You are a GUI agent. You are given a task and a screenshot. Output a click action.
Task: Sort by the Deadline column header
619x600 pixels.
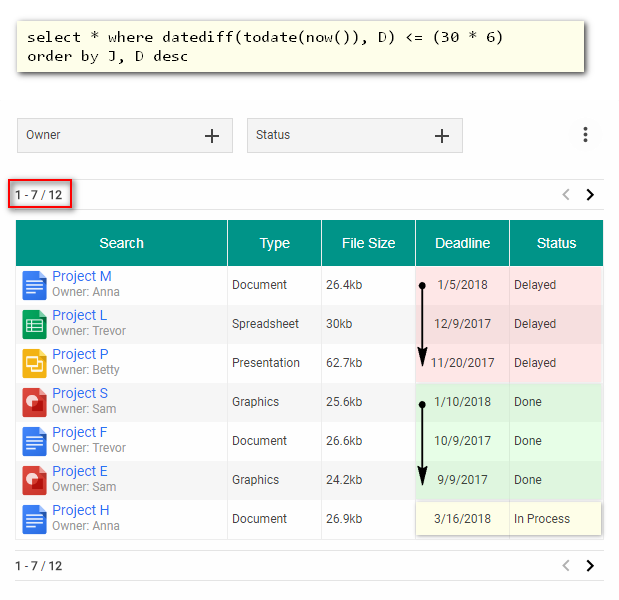(462, 243)
